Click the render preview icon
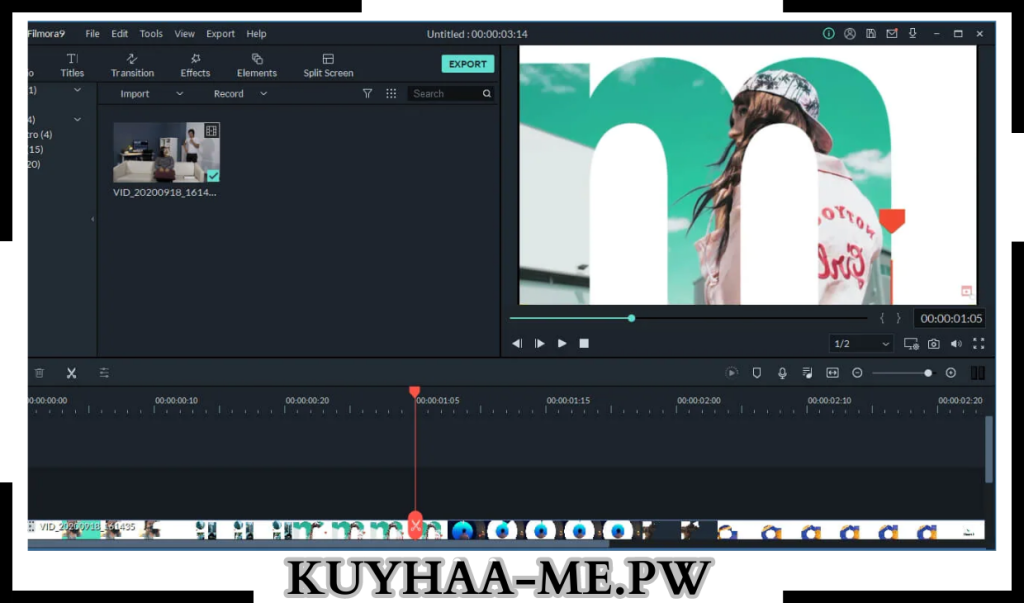This screenshot has height=603, width=1024. point(731,373)
